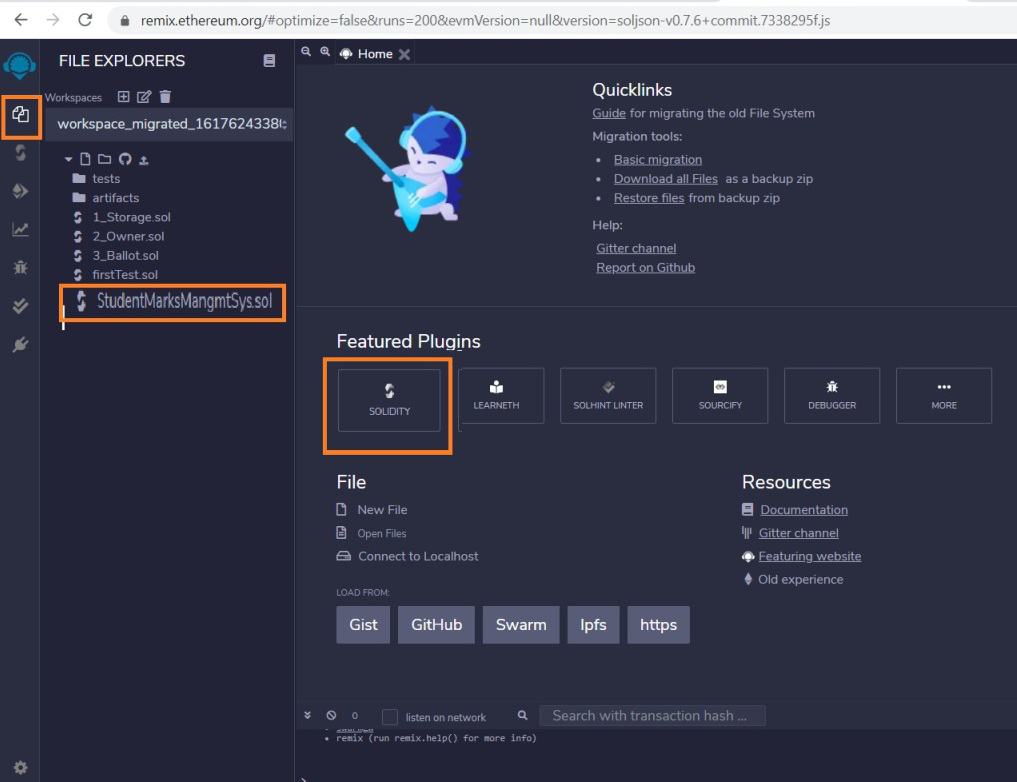Open Deploy & run transactions sidebar icon
This screenshot has height=782, width=1017.
(x=21, y=191)
